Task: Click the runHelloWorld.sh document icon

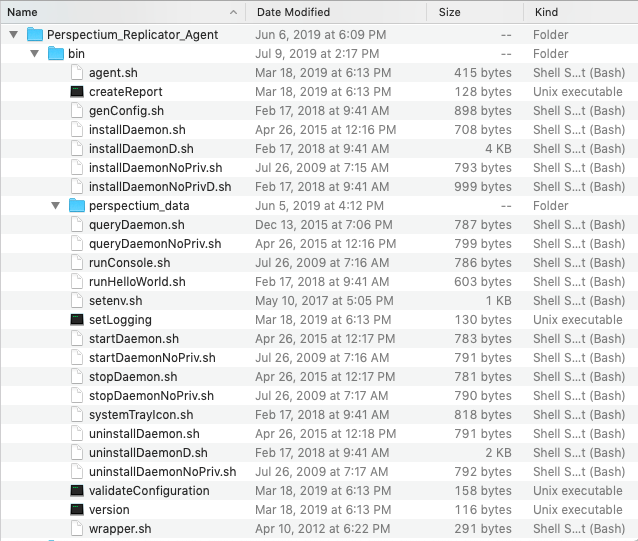Action: [x=77, y=282]
